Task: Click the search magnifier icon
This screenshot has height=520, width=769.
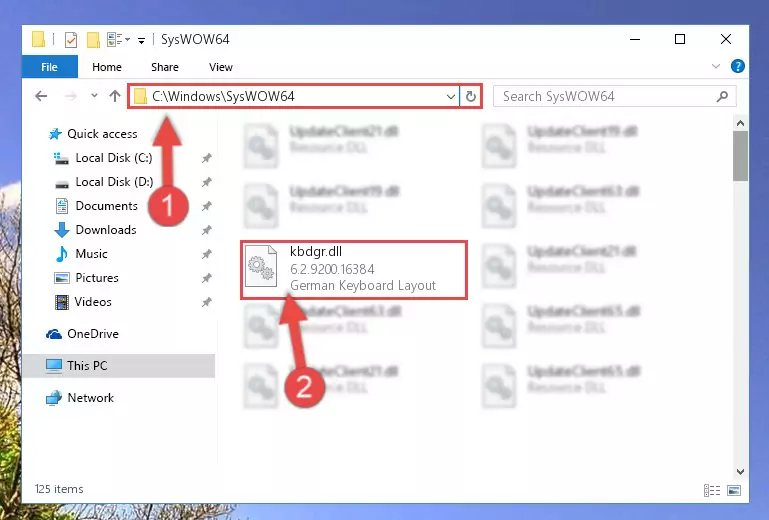Action: pyautogui.click(x=722, y=97)
